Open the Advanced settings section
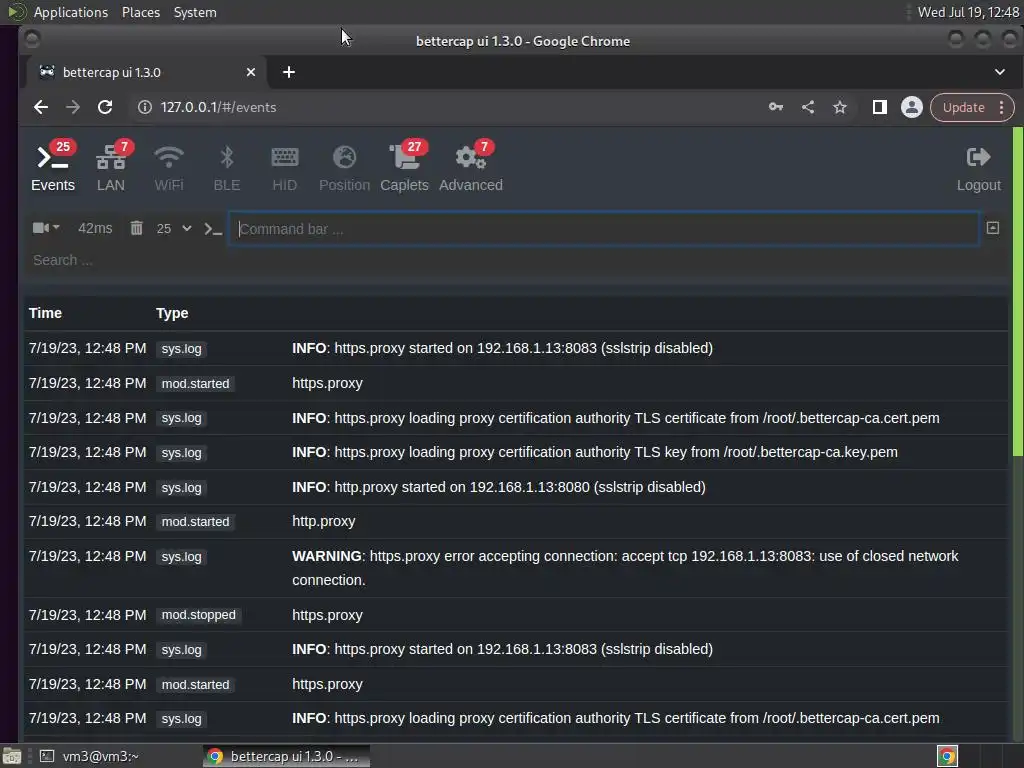This screenshot has height=768, width=1024. (471, 167)
